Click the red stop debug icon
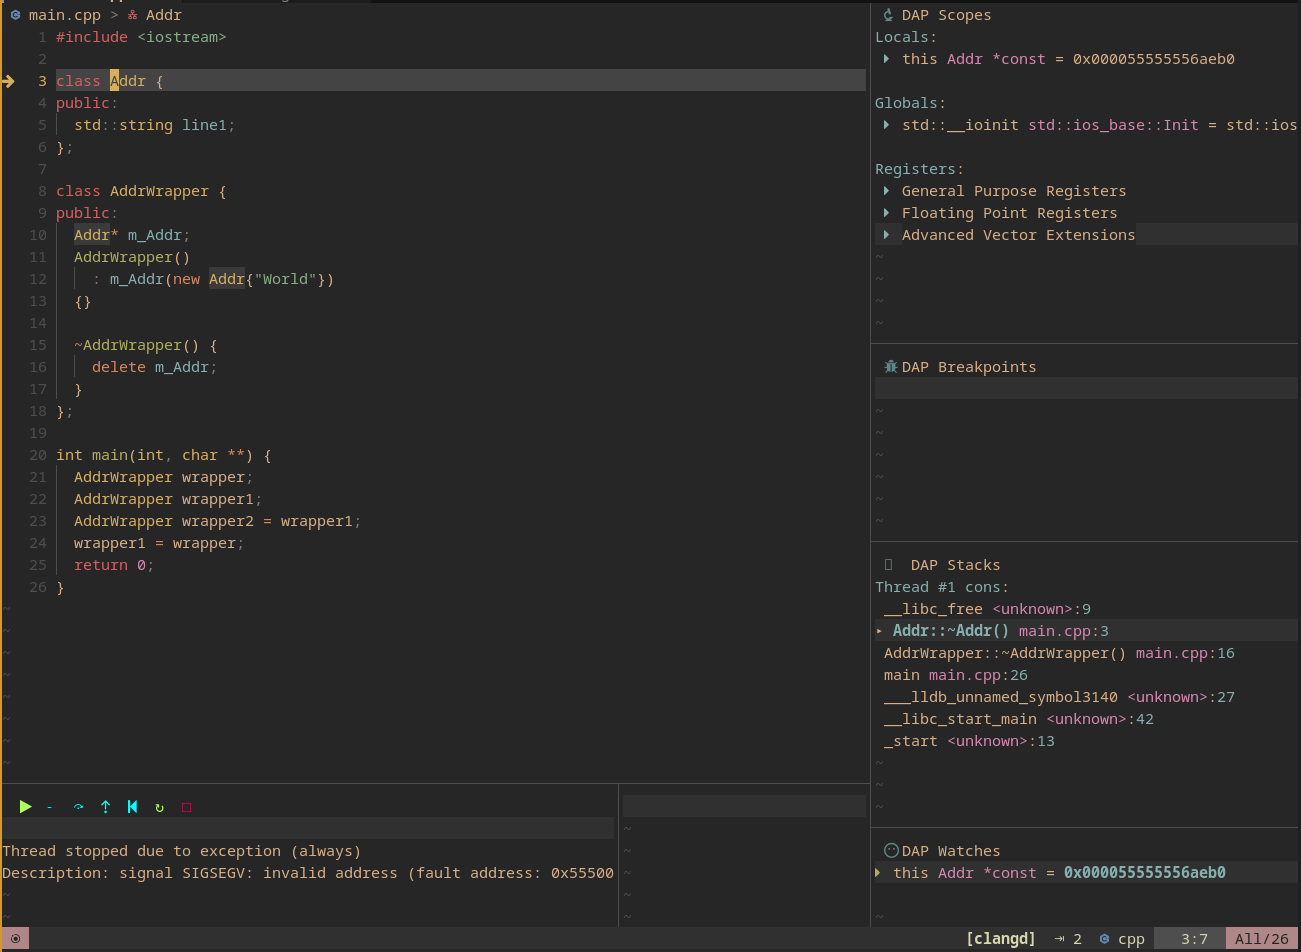This screenshot has height=952, width=1301. click(186, 807)
